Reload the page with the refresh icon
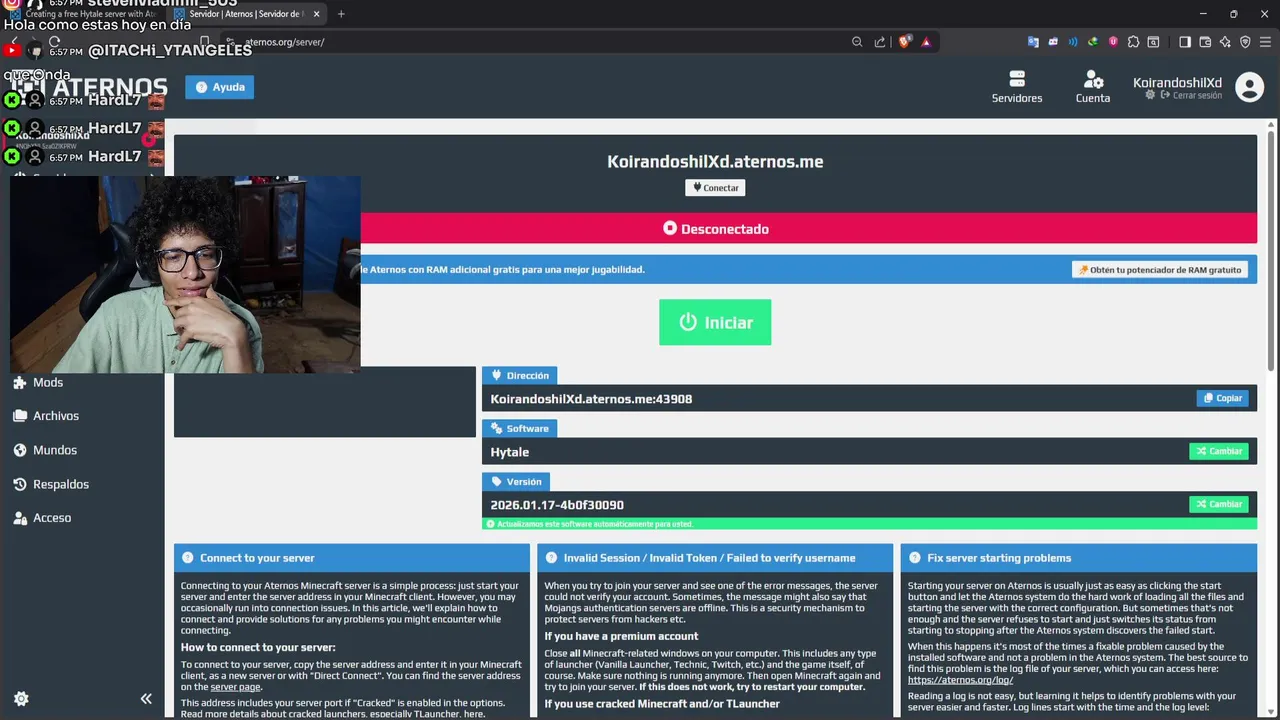 click(x=54, y=42)
